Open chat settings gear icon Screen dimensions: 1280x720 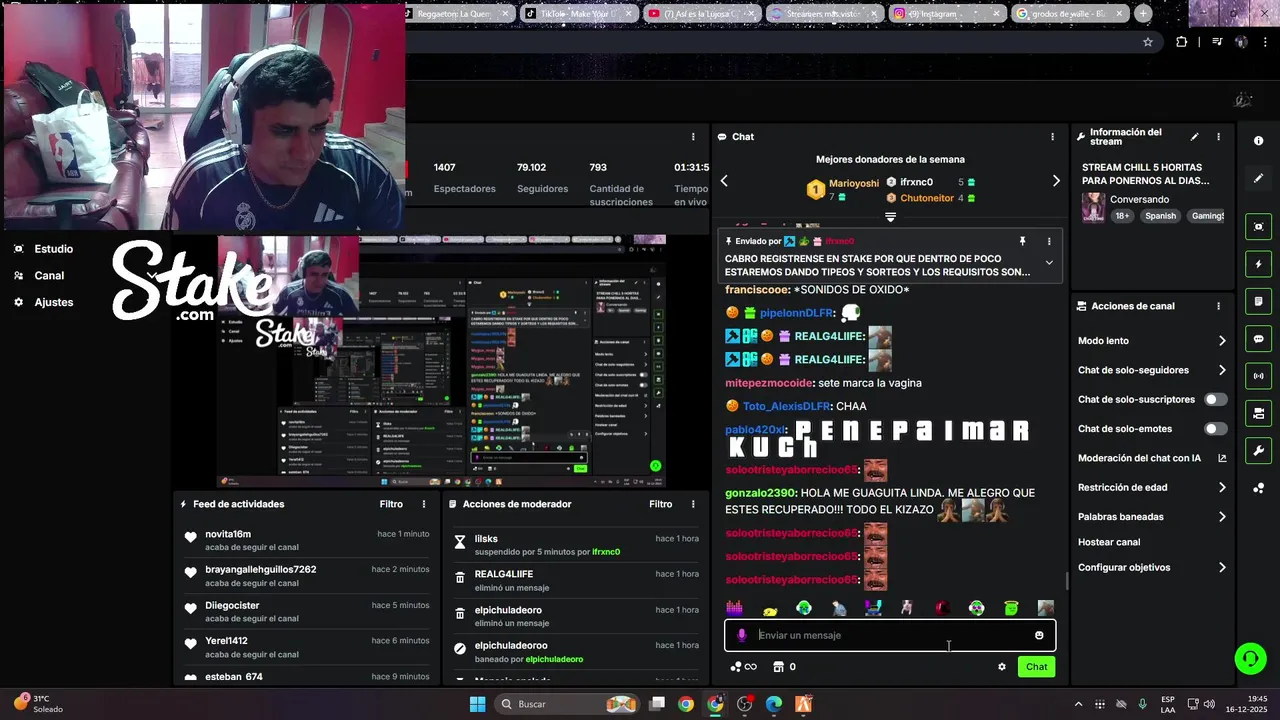(1001, 667)
